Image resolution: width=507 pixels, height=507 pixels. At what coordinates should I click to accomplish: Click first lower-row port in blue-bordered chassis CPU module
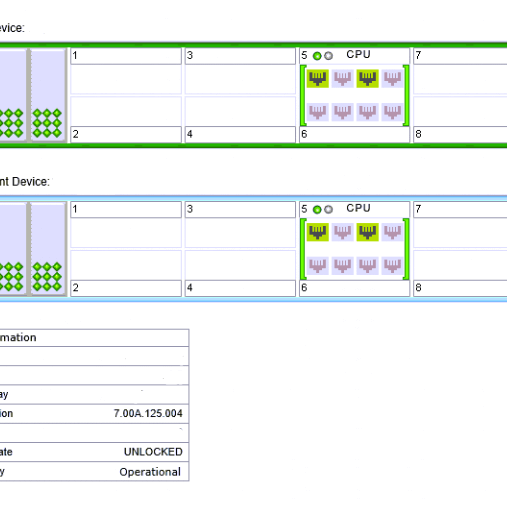click(317, 265)
